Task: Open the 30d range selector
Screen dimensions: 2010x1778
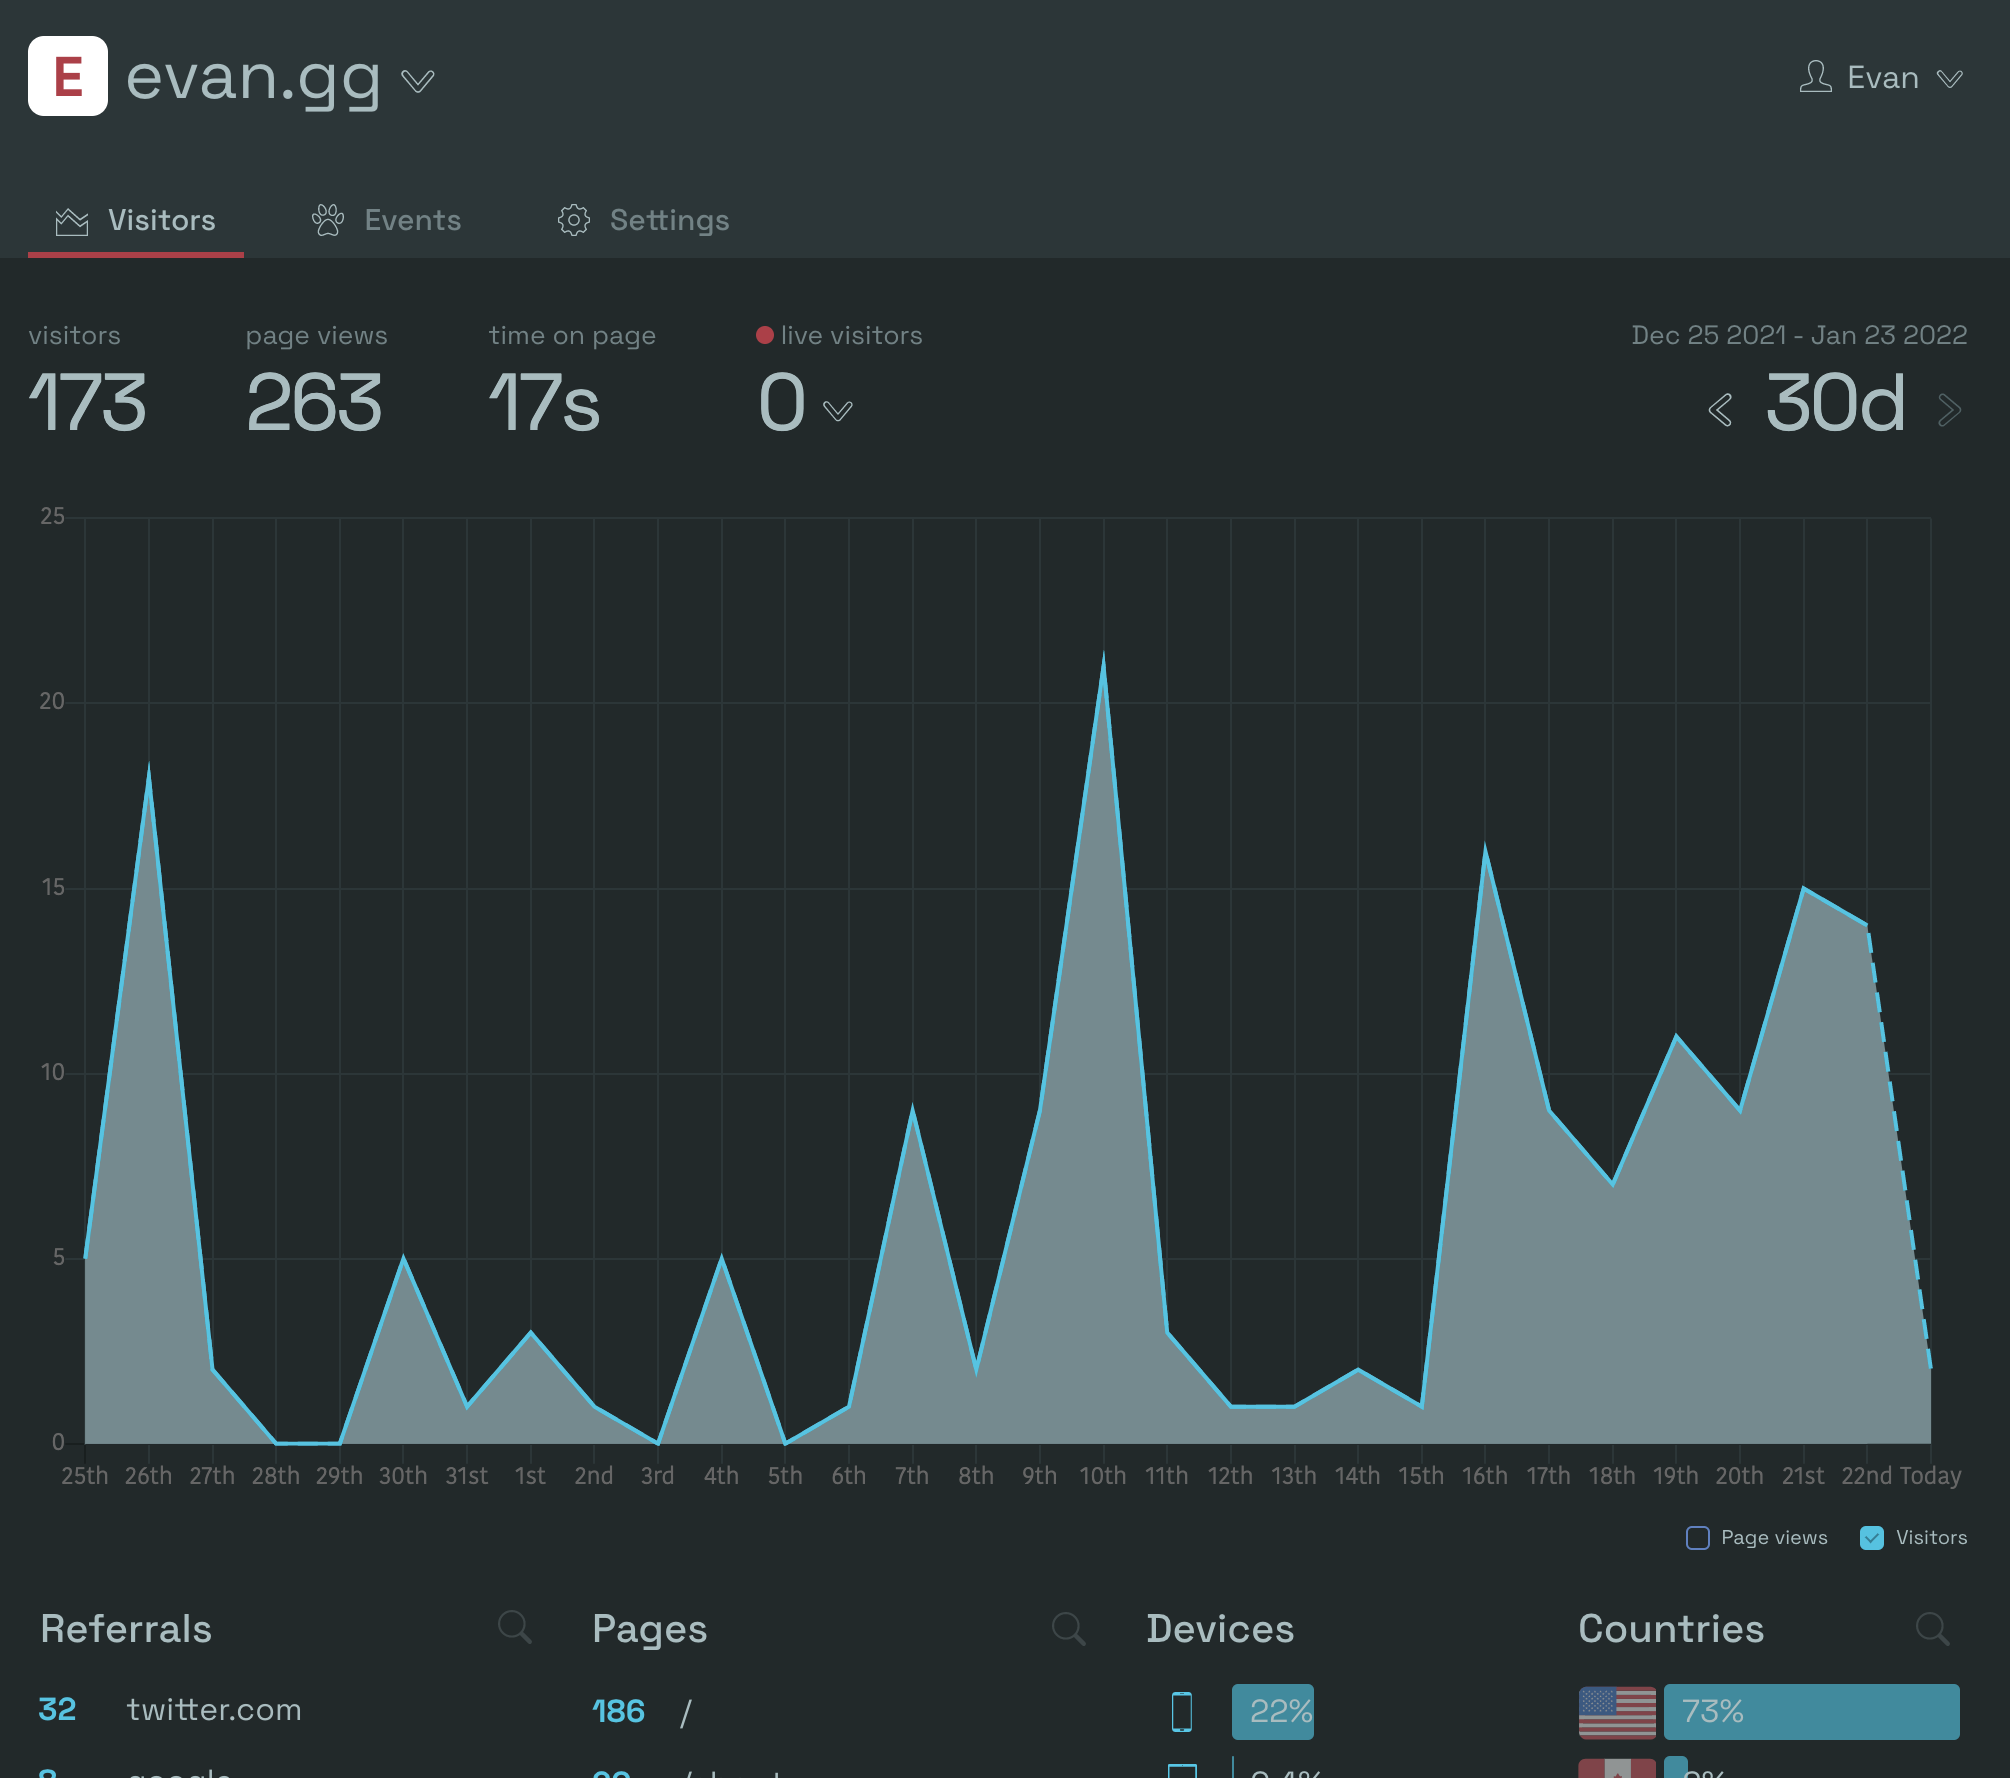Action: pyautogui.click(x=1835, y=403)
